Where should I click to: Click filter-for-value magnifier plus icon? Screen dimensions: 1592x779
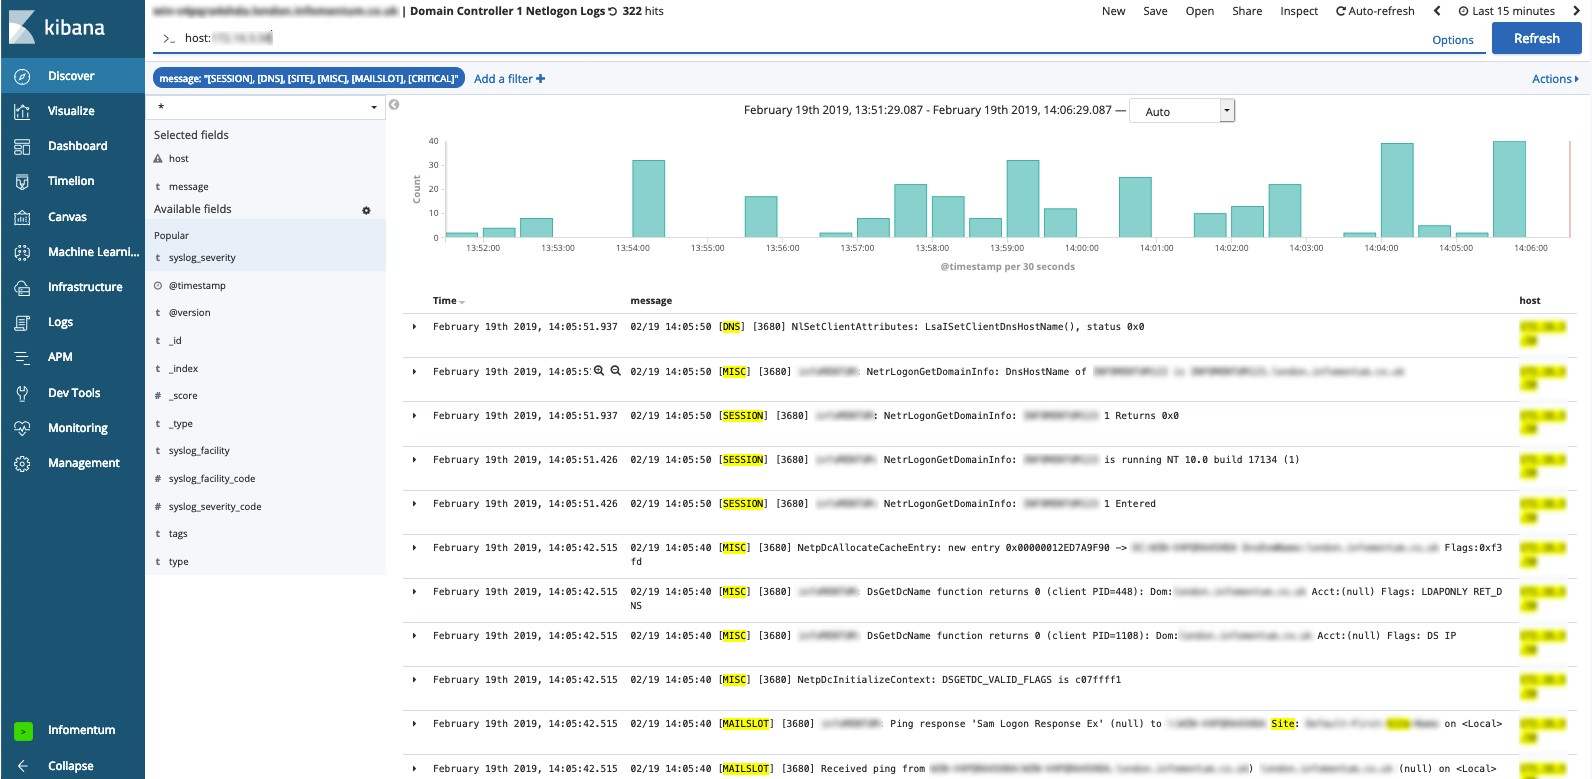tap(599, 371)
